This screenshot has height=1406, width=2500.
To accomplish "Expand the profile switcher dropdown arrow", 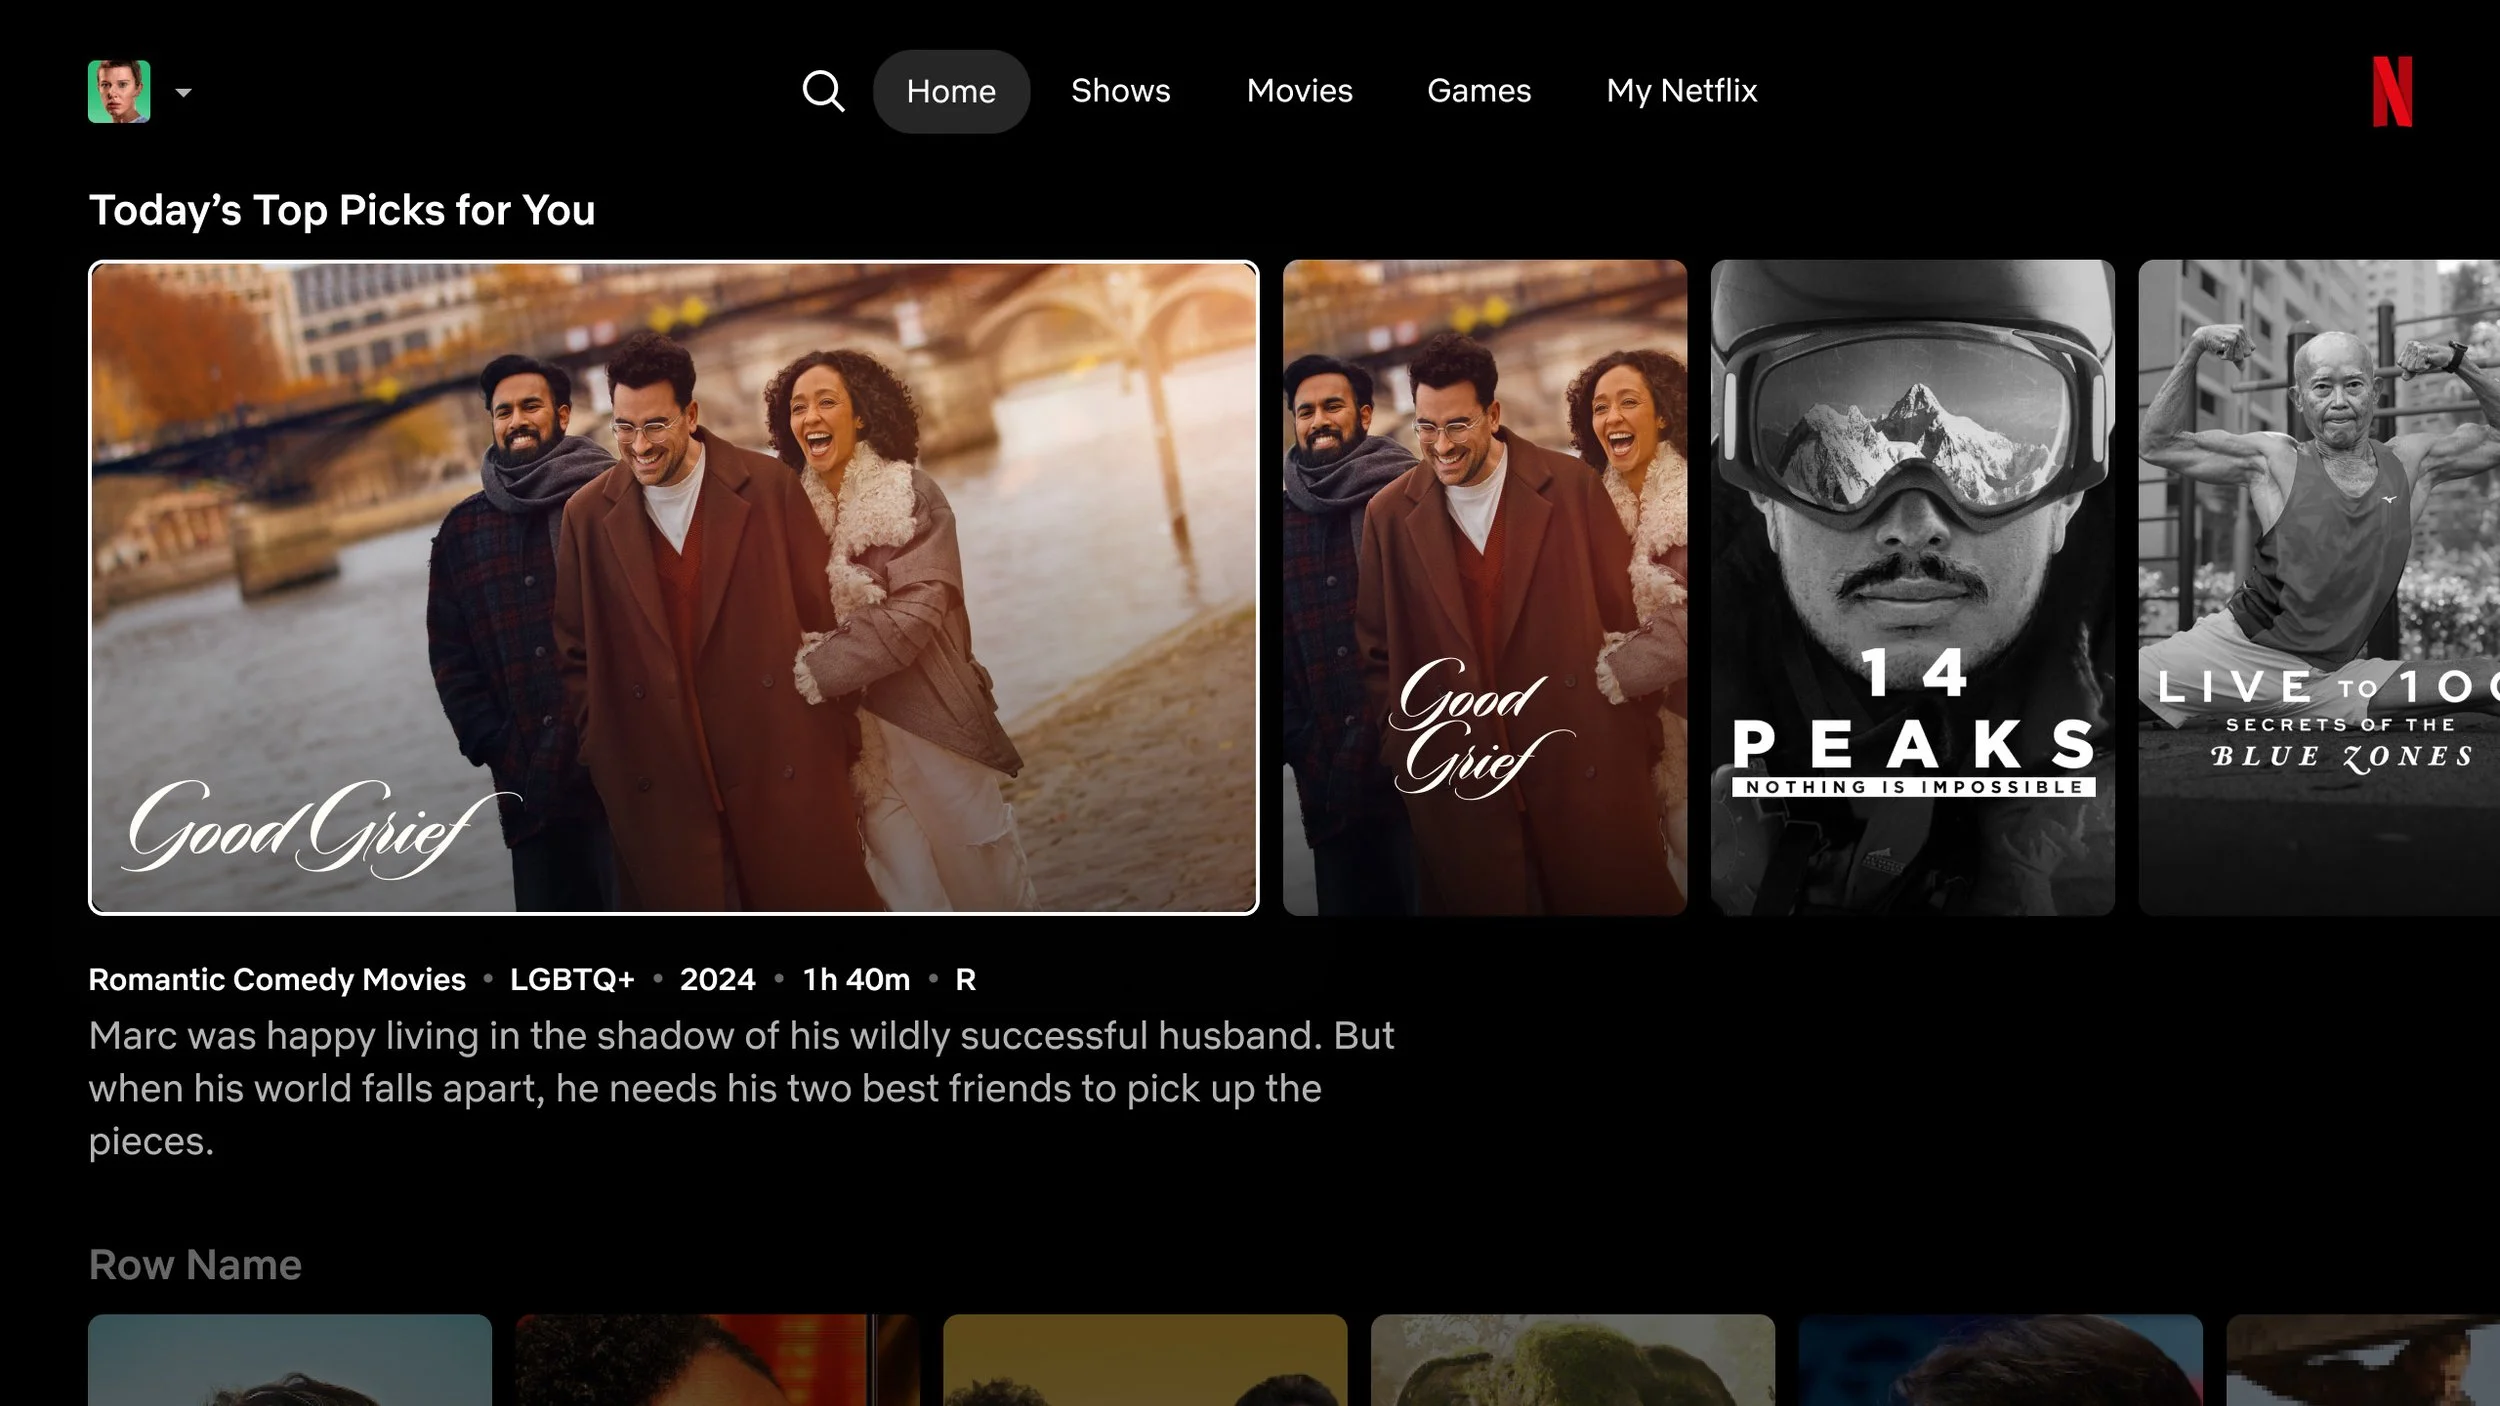I will (183, 93).
